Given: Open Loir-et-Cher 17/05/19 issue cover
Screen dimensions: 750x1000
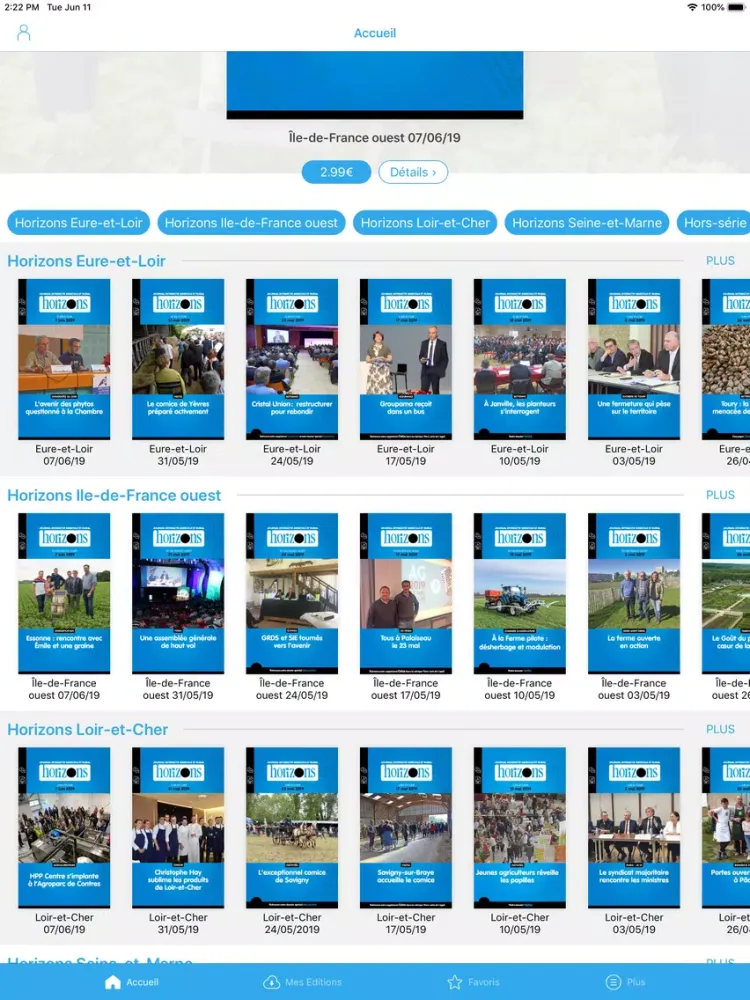Looking at the screenshot, I should click(406, 827).
